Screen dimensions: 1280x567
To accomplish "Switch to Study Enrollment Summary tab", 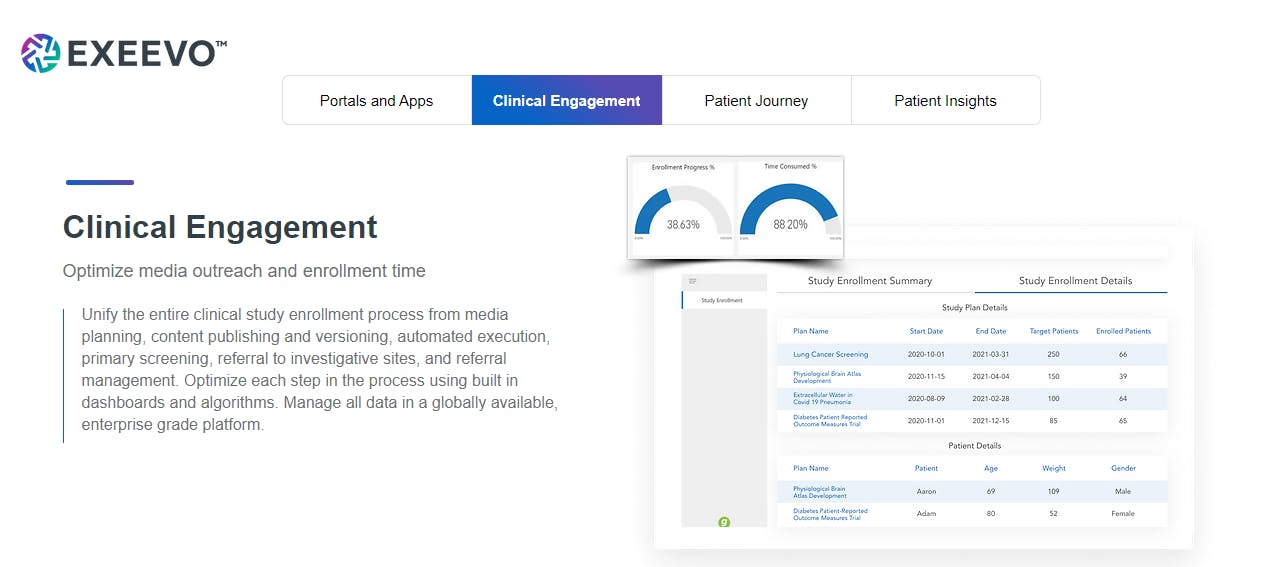I will (x=870, y=281).
